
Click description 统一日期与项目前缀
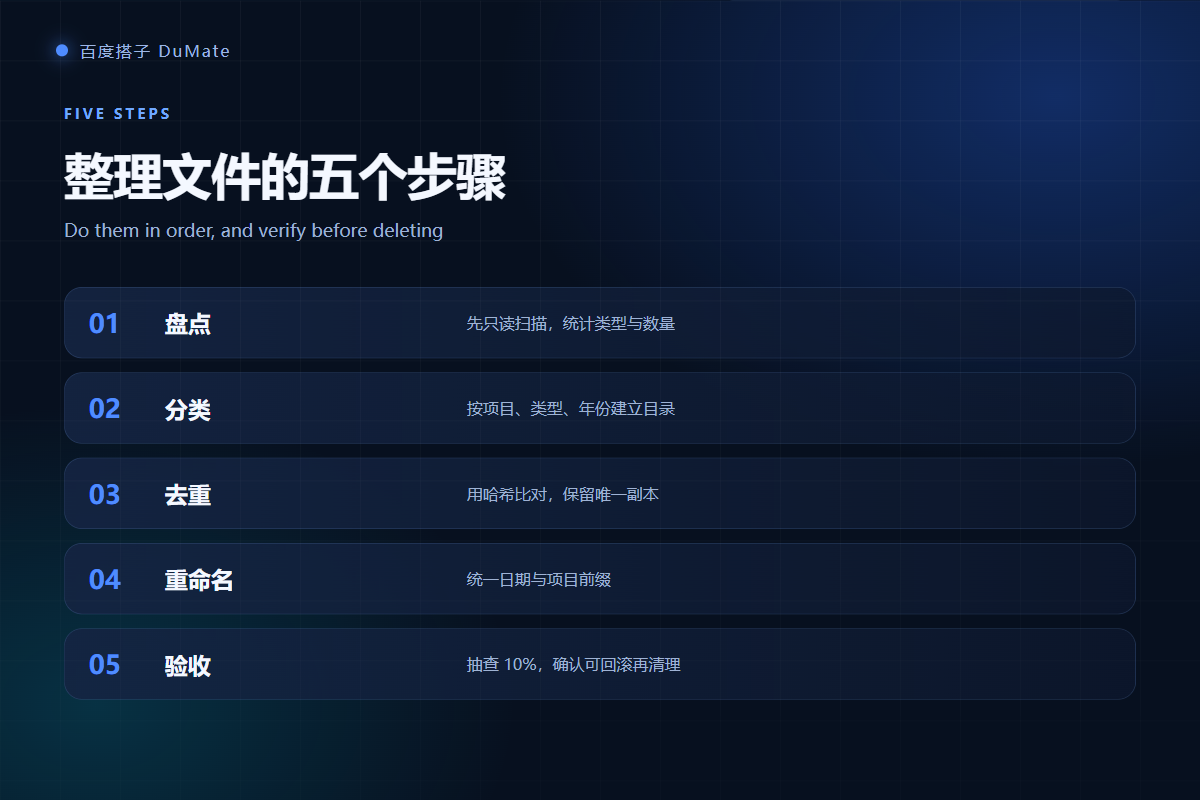pos(539,579)
